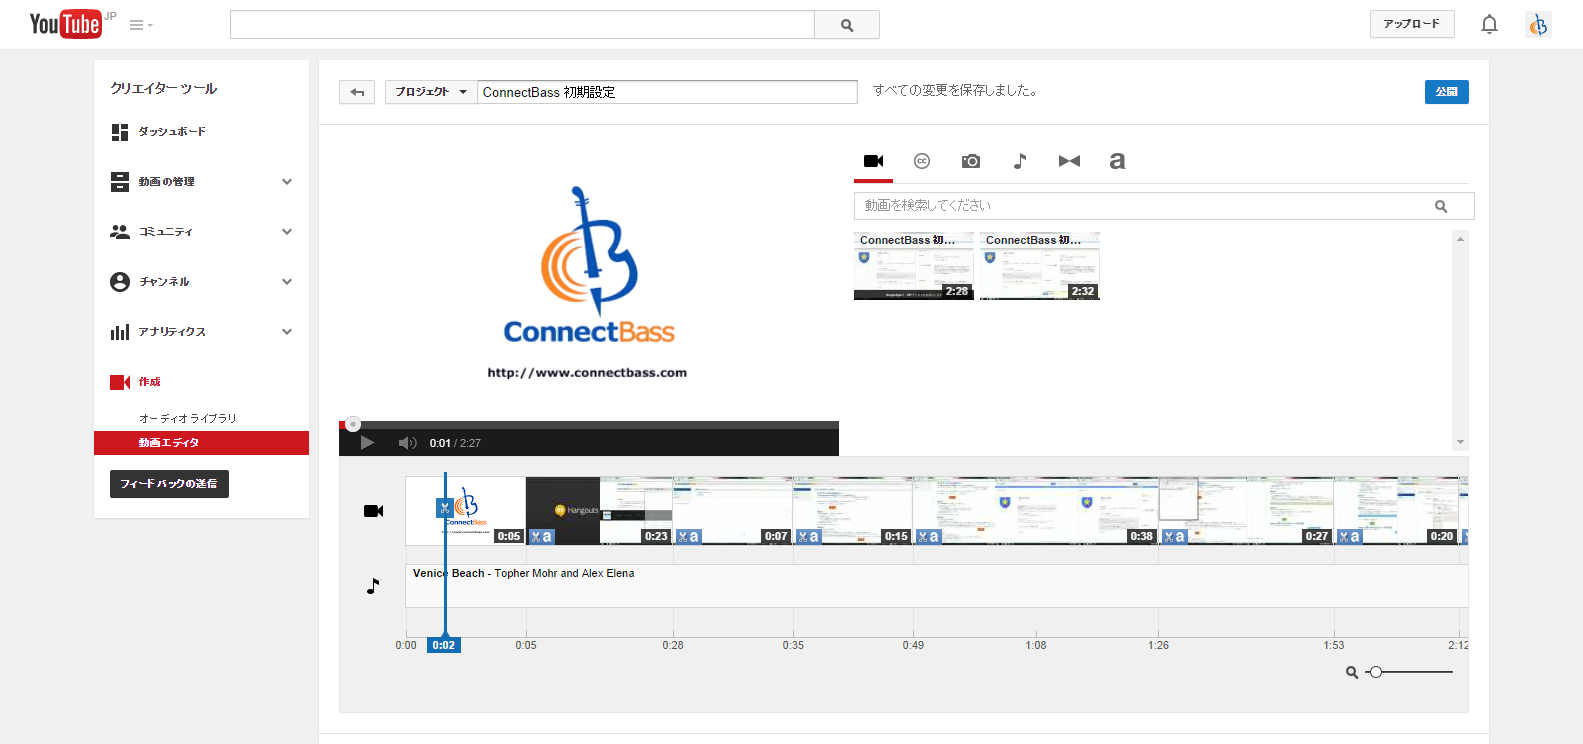Switch to the Creative Commons videos tab
This screenshot has width=1583, height=744.
922,161
